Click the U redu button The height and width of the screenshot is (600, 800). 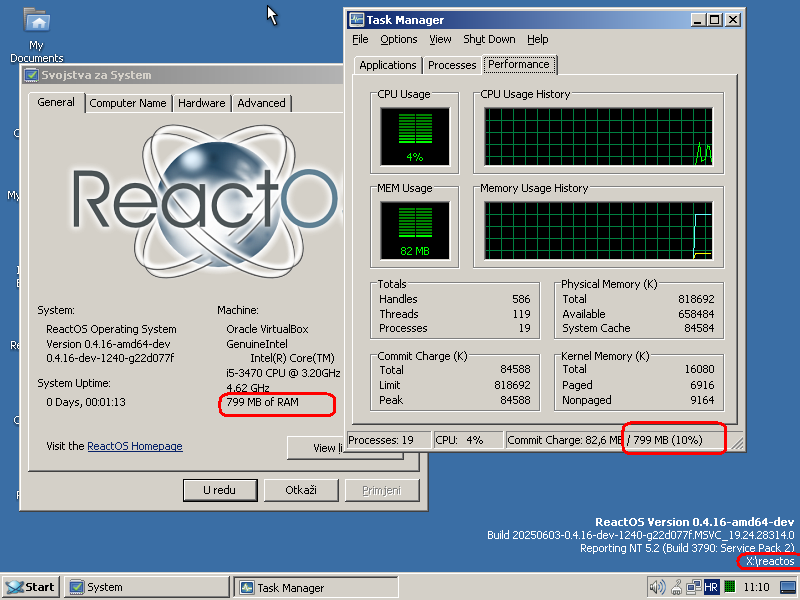(220, 490)
